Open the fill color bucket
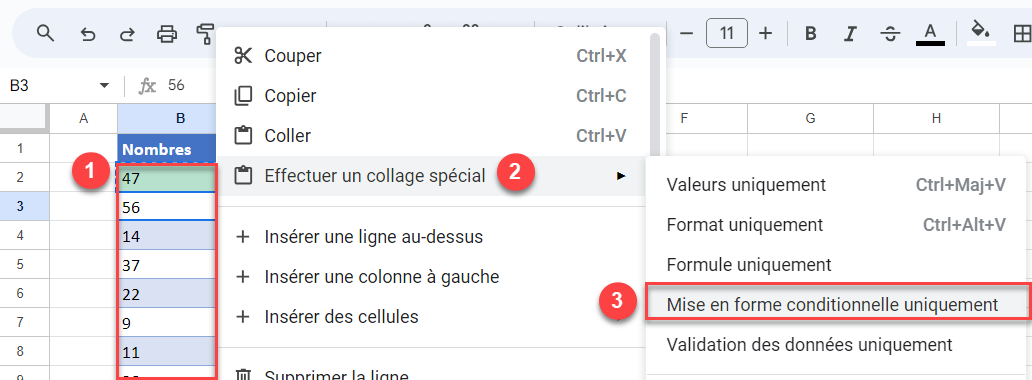The image size is (1032, 380). 981,32
